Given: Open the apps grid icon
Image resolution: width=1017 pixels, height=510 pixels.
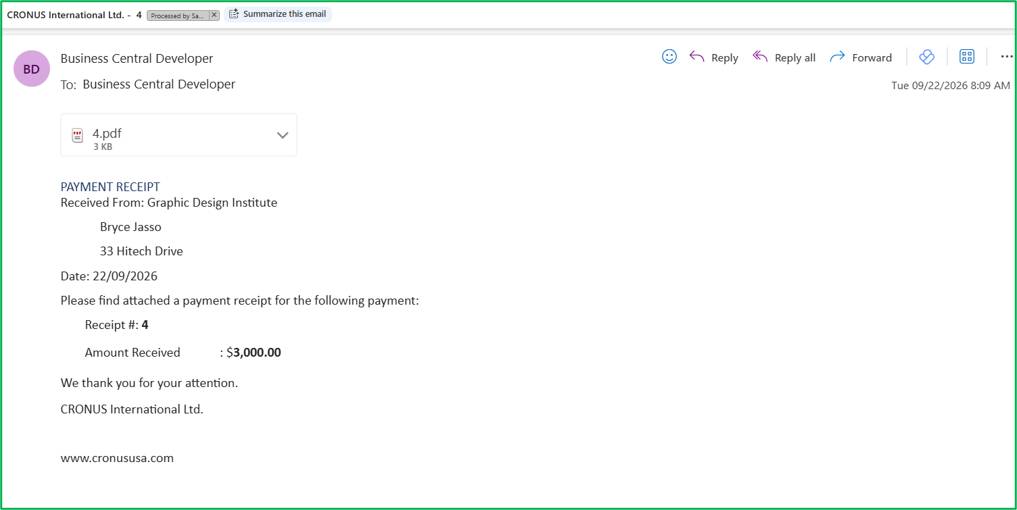Looking at the screenshot, I should [x=967, y=57].
